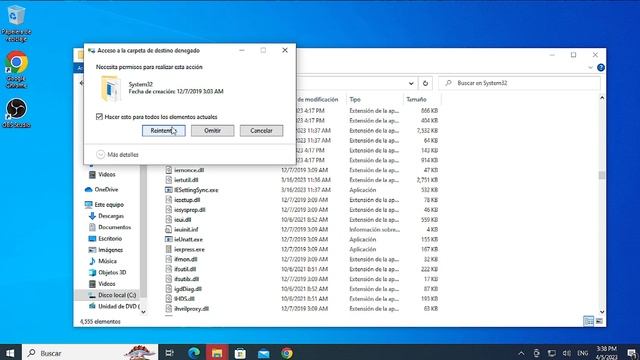Open taskbar clock showing 3:38 PM
This screenshot has width=640, height=360.
(607, 353)
